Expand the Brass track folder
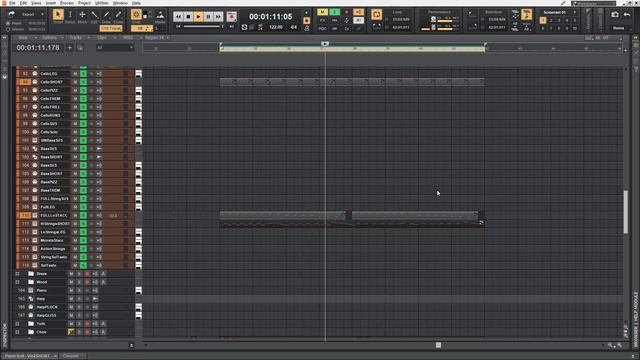 pyautogui.click(x=17, y=274)
